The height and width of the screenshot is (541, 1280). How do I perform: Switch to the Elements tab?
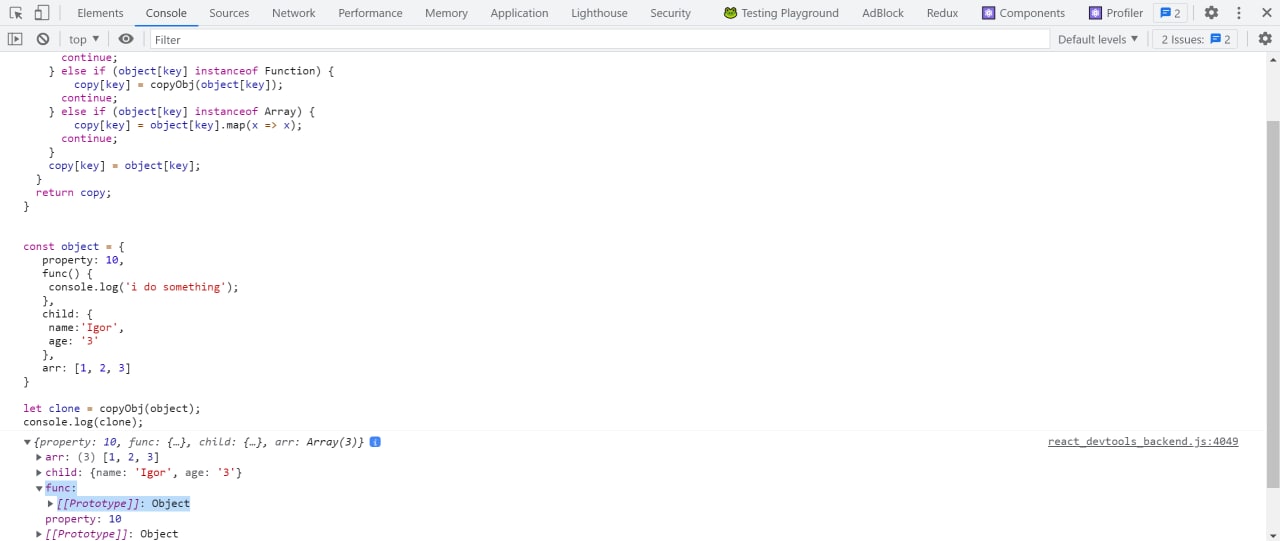coord(100,13)
